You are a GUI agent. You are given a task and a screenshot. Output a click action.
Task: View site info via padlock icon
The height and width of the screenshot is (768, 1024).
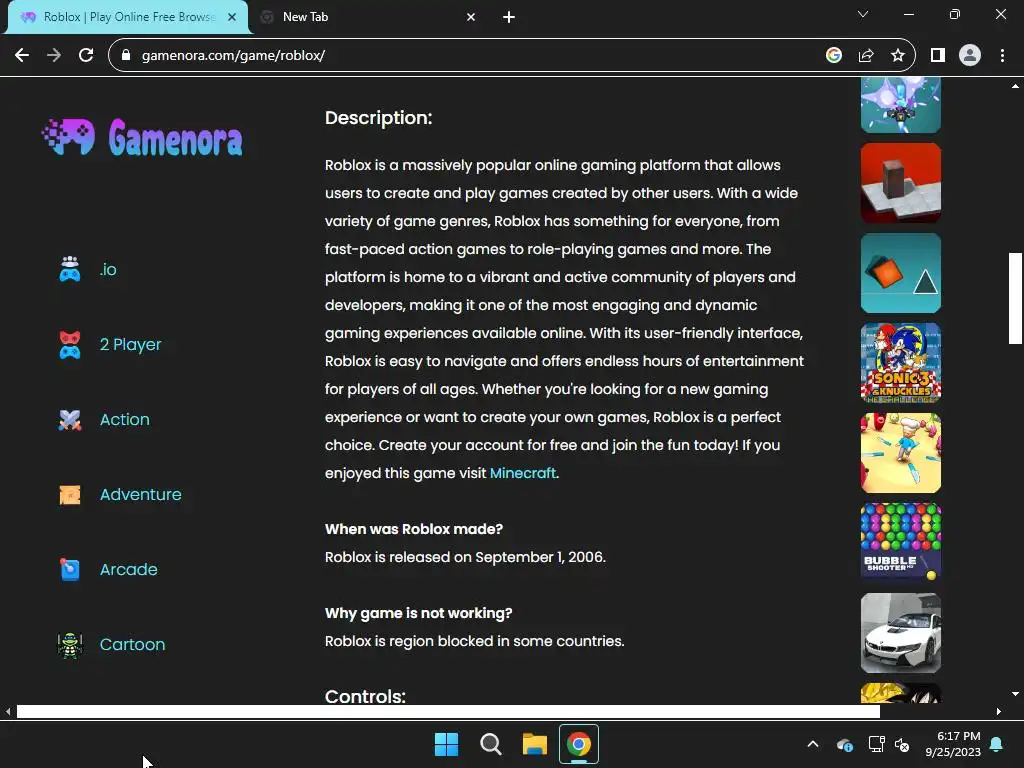[x=126, y=56]
